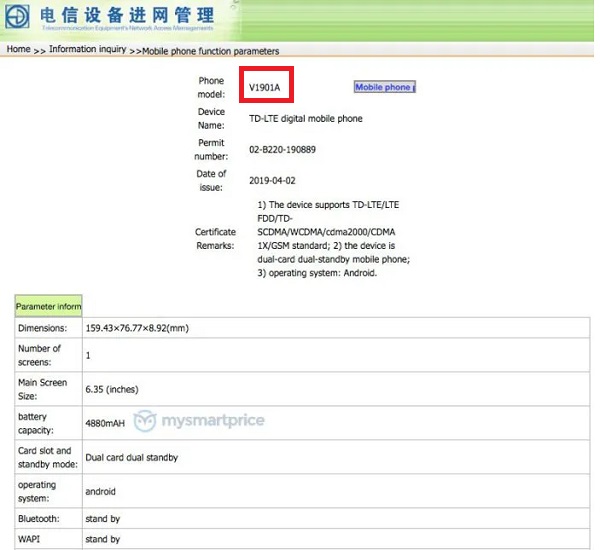Open the Home breadcrumb link
Screen dimensions: 600x550
[18, 49]
